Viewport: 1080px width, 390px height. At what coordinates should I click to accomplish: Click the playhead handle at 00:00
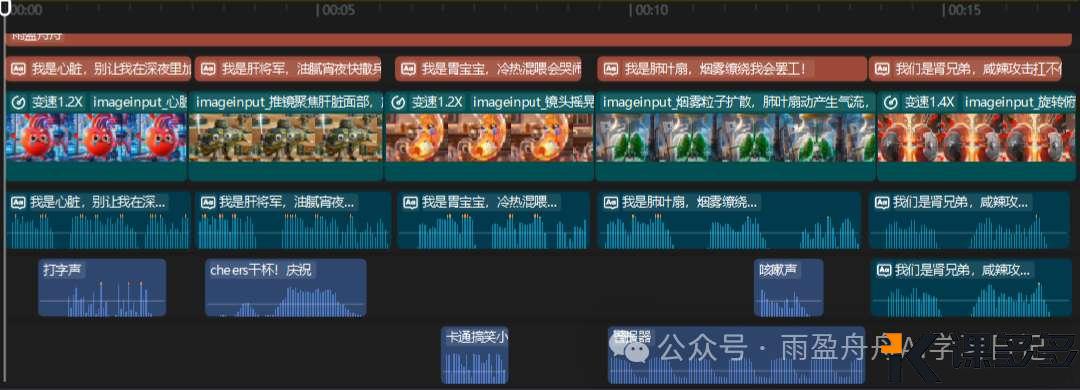point(6,8)
